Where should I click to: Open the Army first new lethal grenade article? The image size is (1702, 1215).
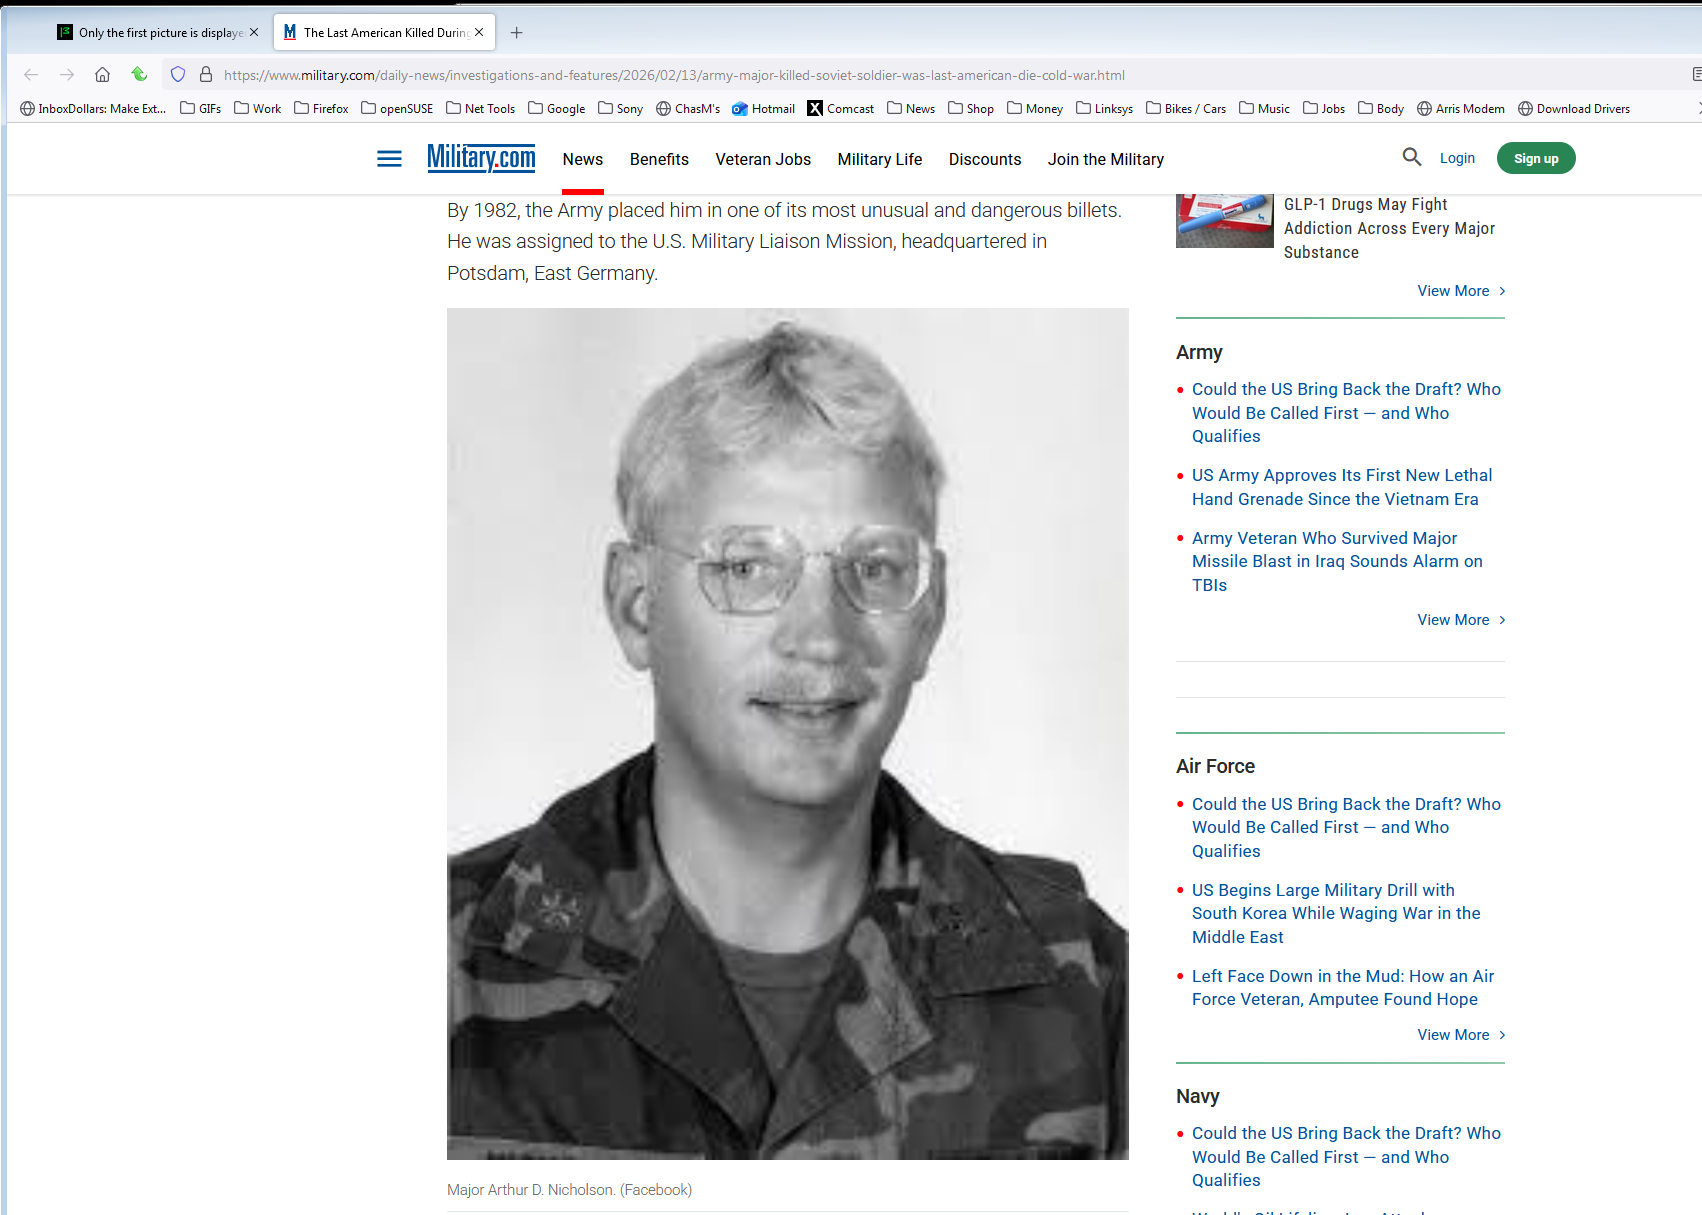click(x=1341, y=487)
